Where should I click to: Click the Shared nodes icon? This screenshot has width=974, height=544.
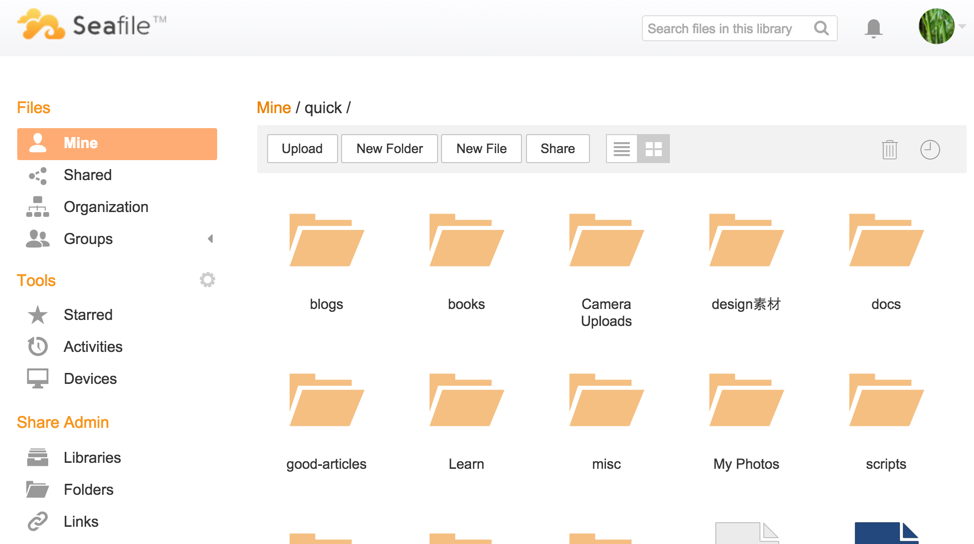pos(38,176)
